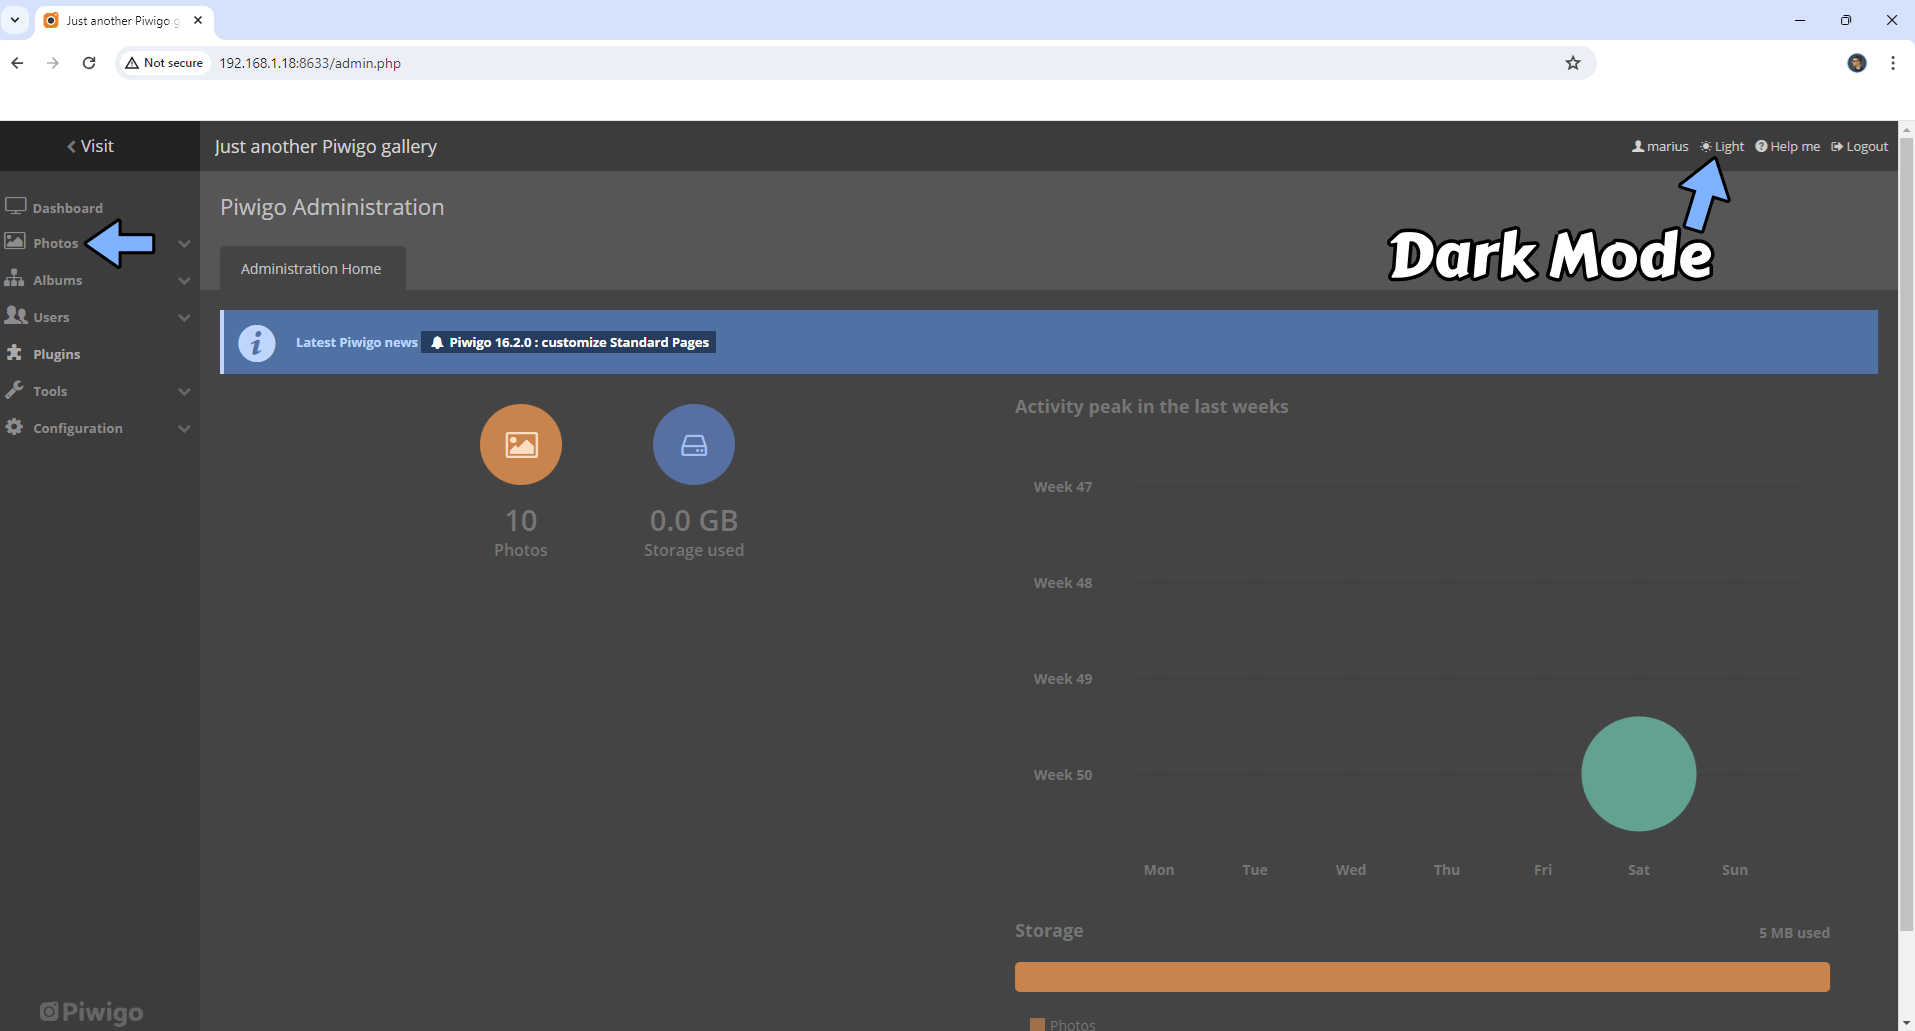Click the Logout link
Viewport: 1915px width, 1031px height.
point(1859,146)
